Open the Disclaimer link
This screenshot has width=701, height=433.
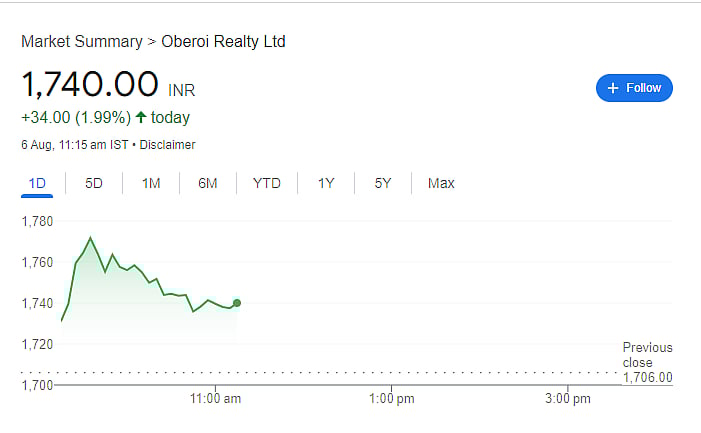(x=168, y=145)
